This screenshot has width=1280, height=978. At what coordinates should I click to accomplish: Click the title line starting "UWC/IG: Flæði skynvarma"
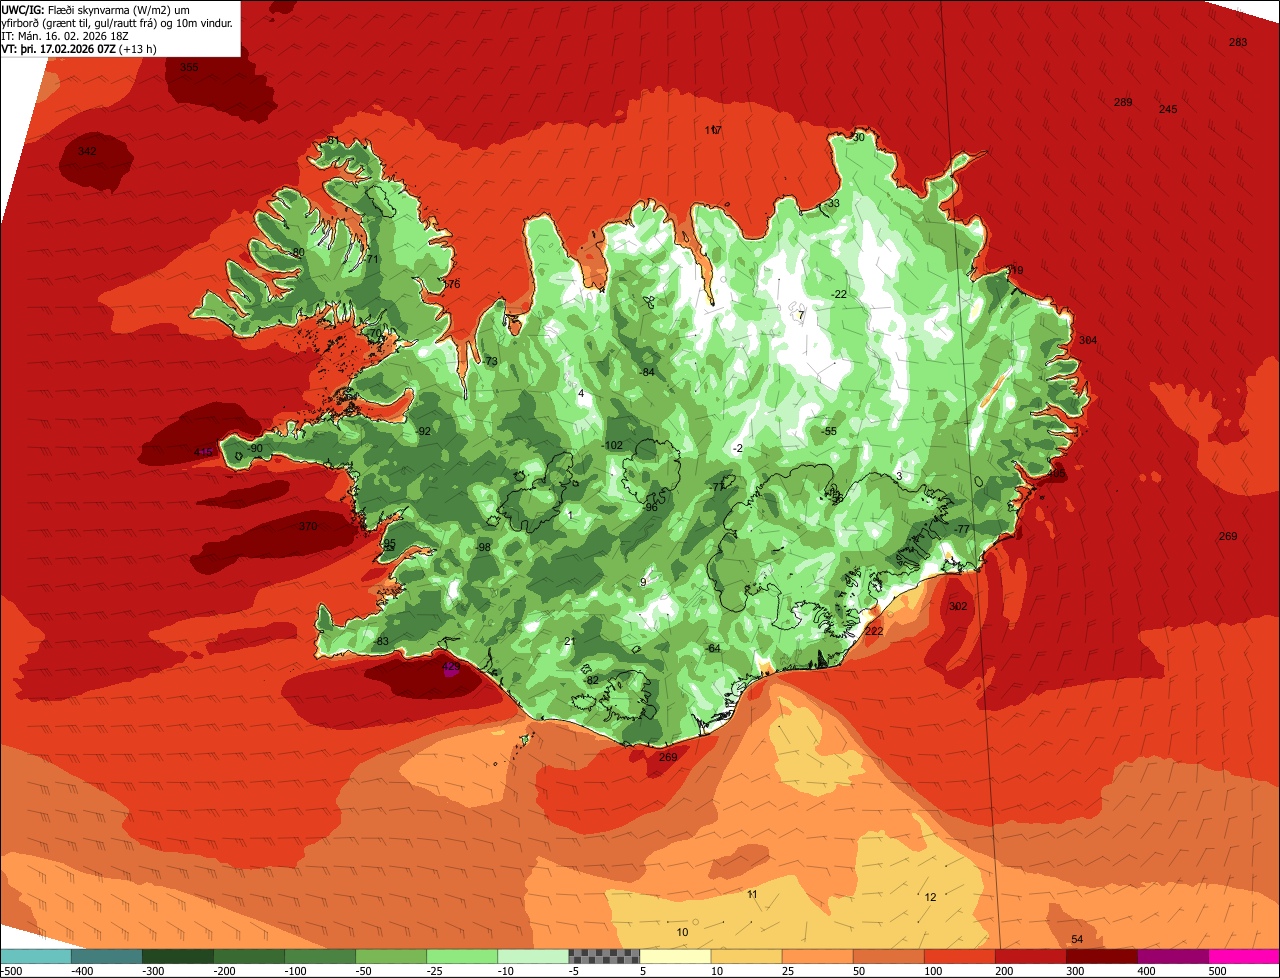point(96,9)
